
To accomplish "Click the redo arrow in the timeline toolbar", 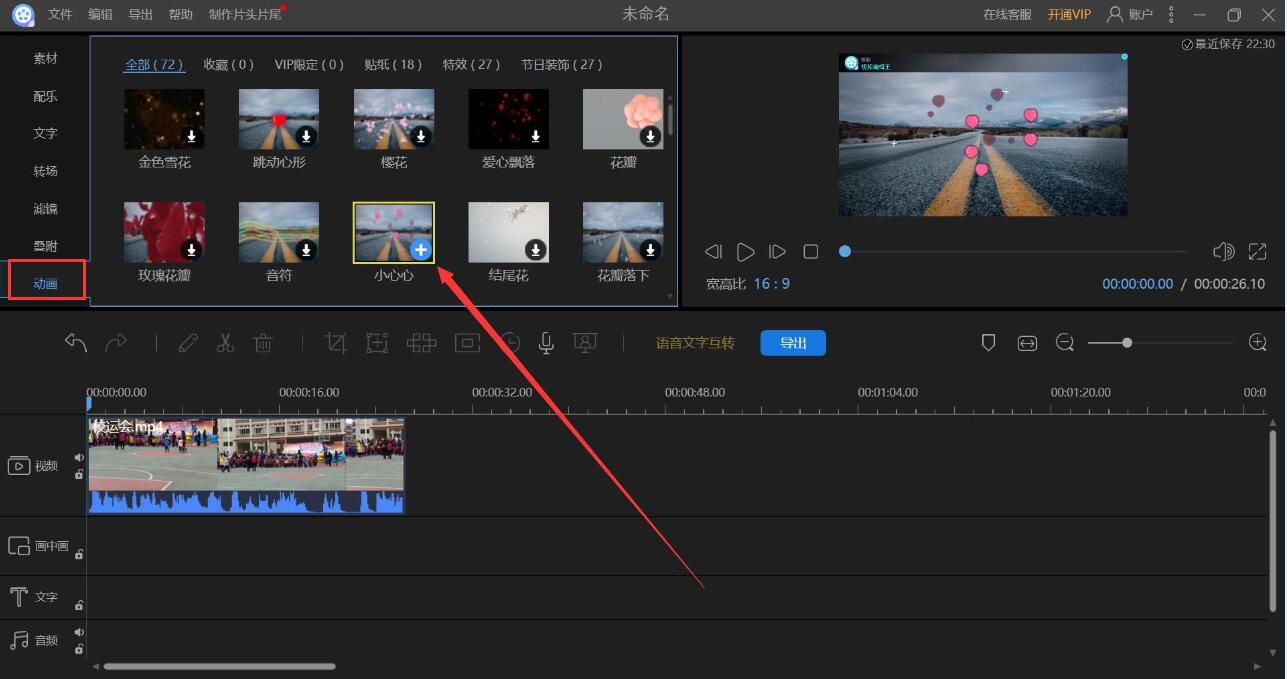I will tap(116, 343).
